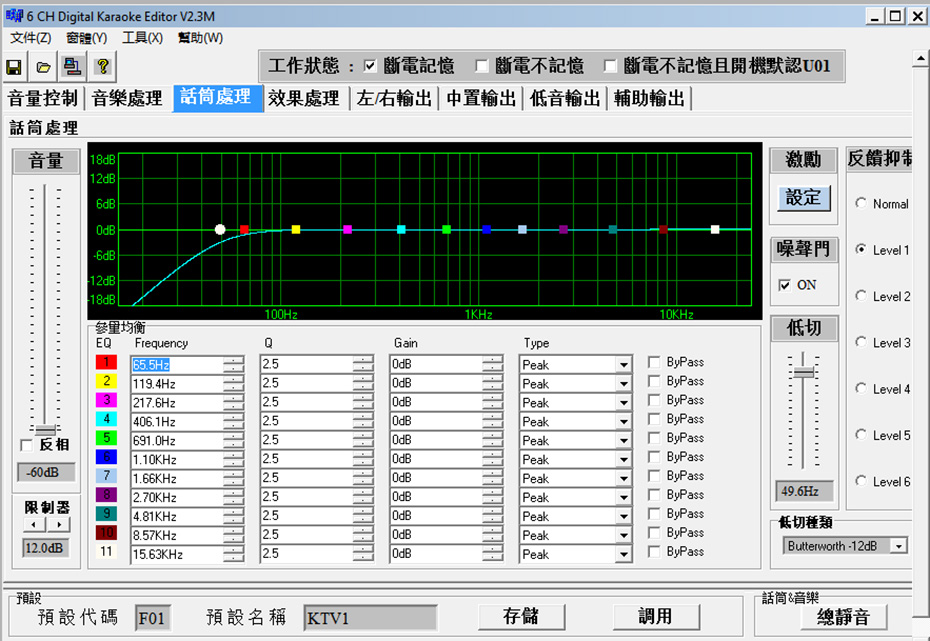The height and width of the screenshot is (641, 930).
Task: Open the Butterworth -12dB low-cut type dropdown
Action: 899,546
